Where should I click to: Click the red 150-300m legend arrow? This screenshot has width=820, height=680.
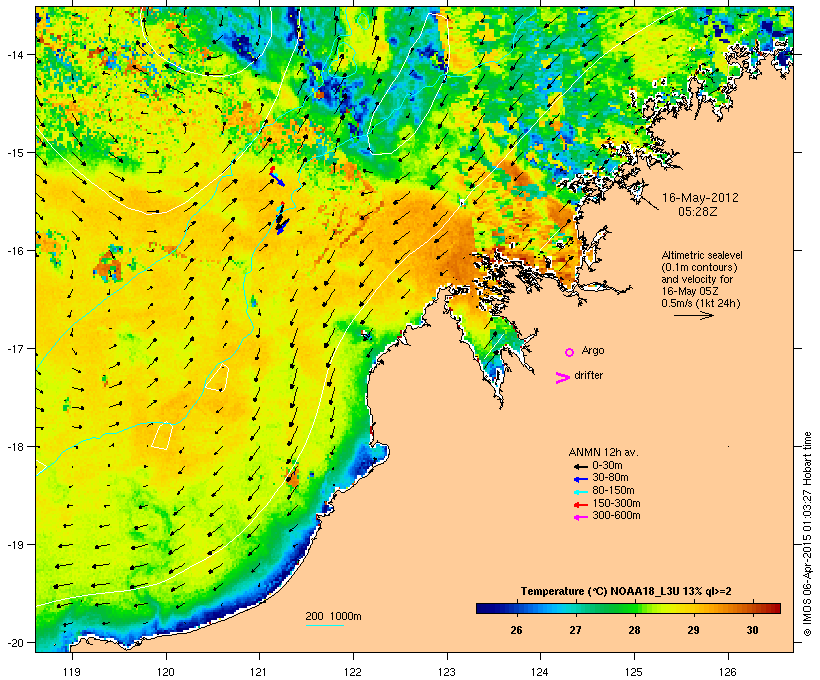click(581, 505)
